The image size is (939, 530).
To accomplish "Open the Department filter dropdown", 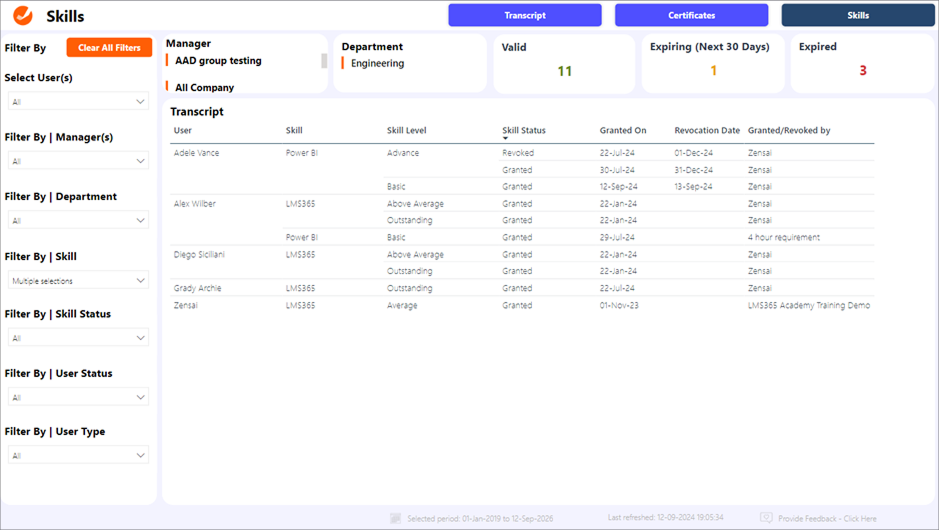I will pos(78,221).
